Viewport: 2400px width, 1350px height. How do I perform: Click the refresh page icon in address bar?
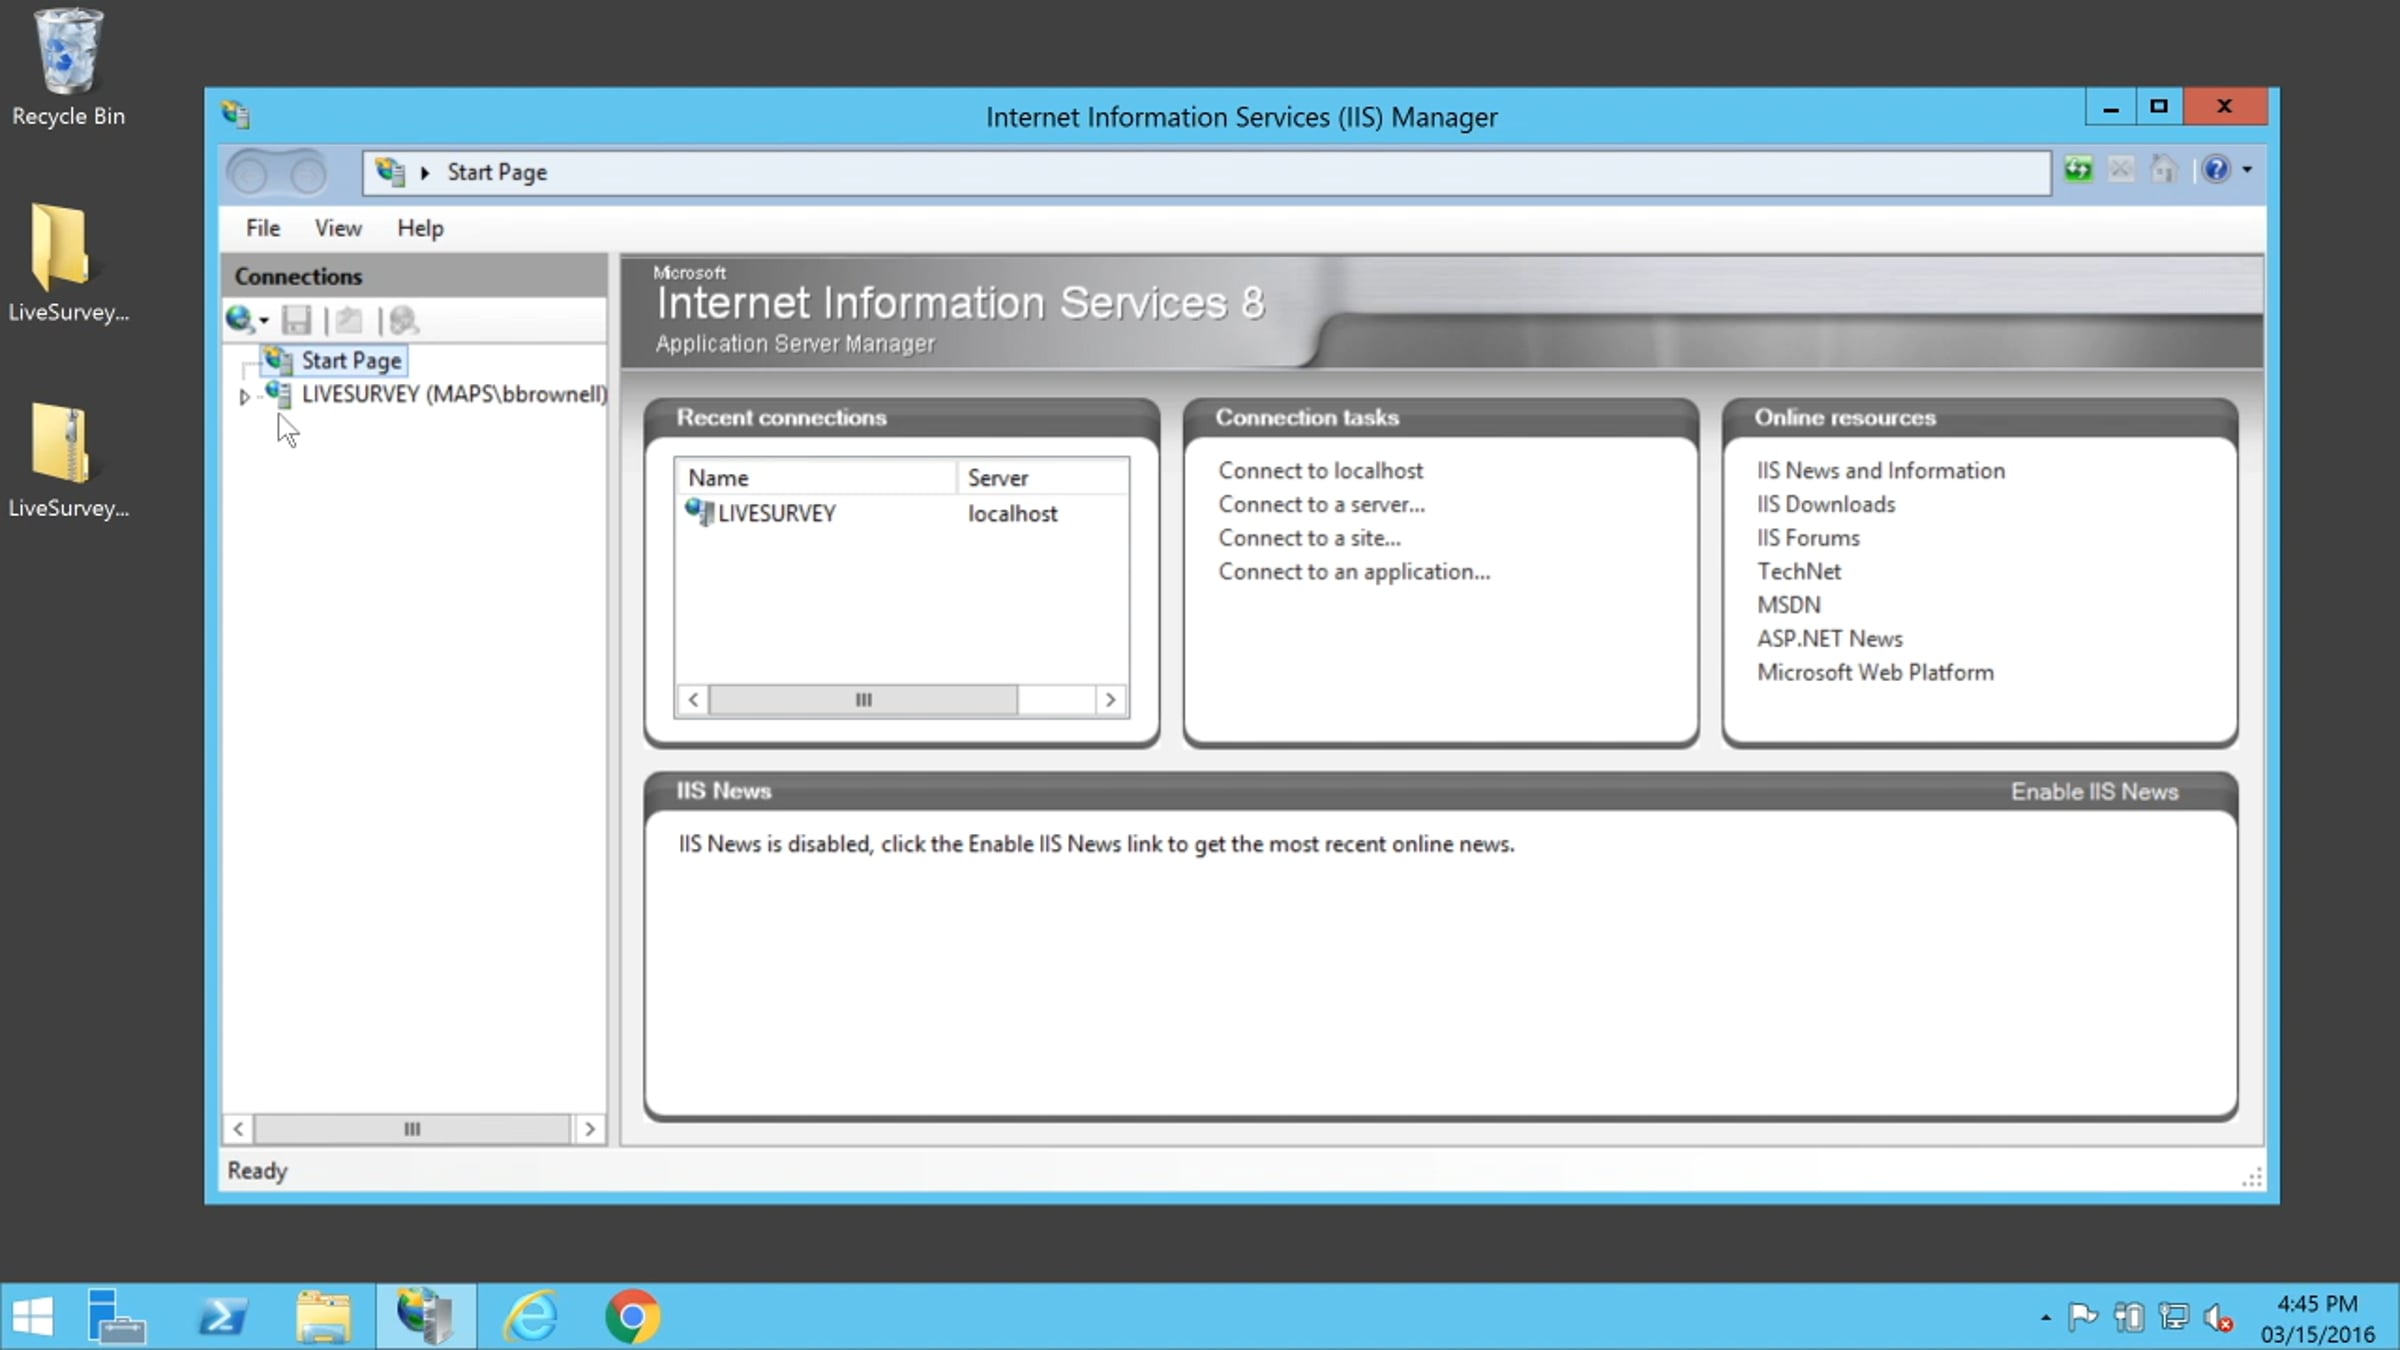point(2079,169)
